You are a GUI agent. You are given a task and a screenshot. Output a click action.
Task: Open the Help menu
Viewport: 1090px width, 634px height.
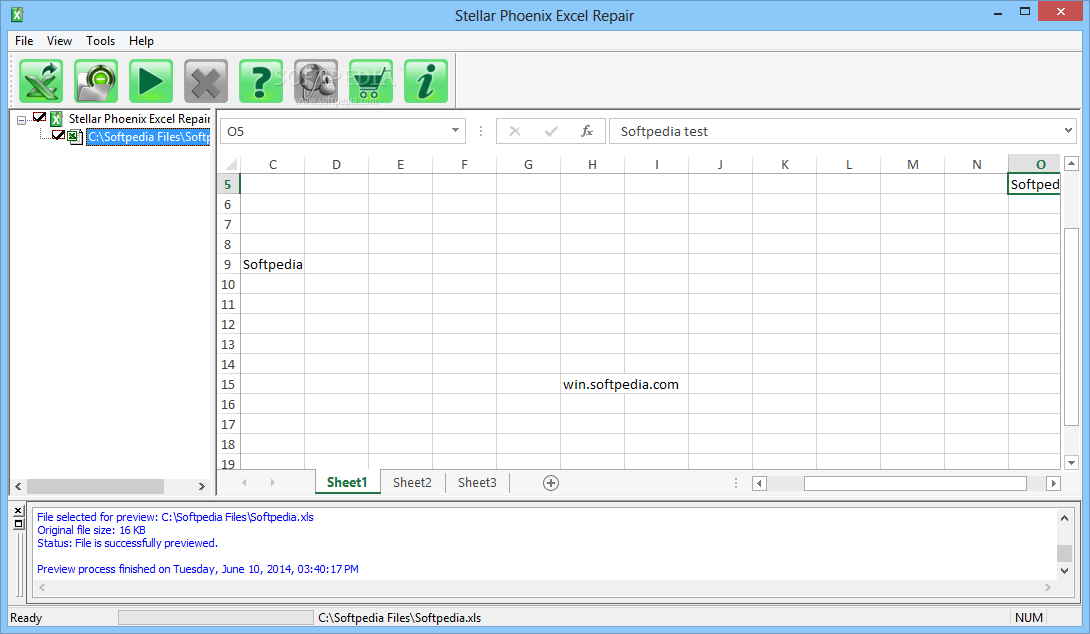141,41
